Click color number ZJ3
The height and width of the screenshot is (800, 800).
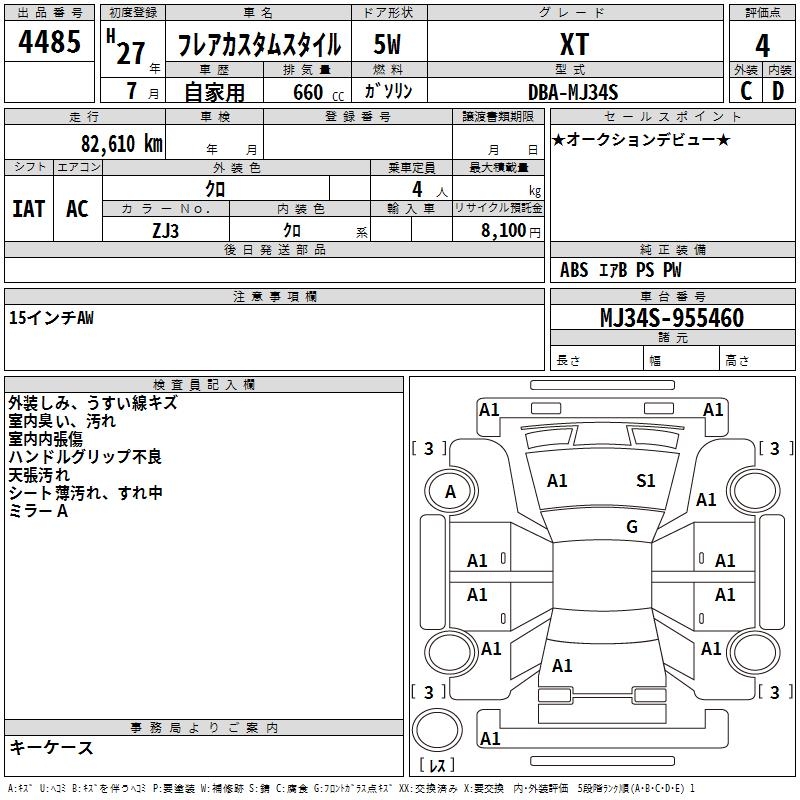pos(165,231)
